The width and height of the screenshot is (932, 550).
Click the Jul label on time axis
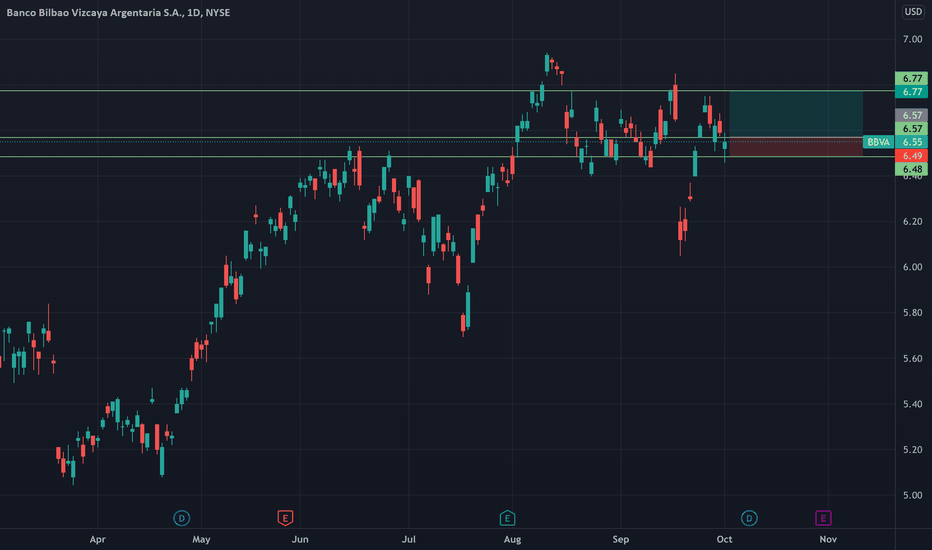point(408,539)
